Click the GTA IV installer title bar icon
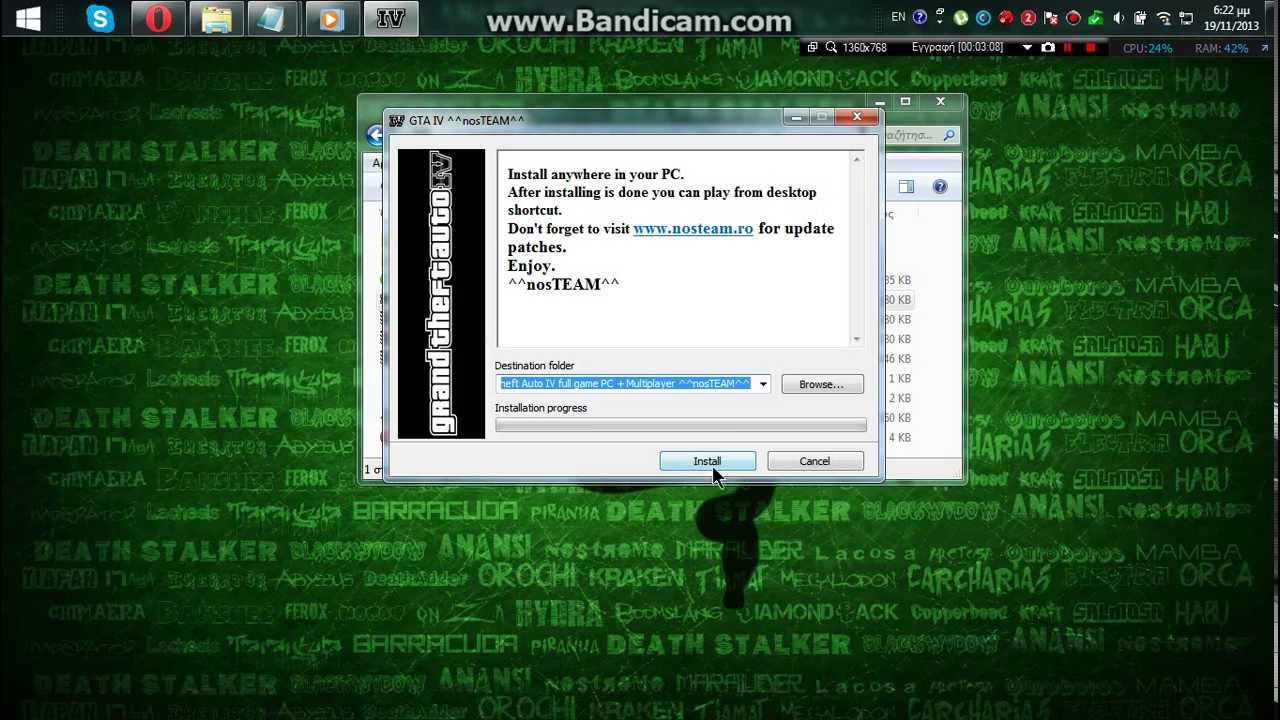Image resolution: width=1280 pixels, height=720 pixels. coord(396,121)
